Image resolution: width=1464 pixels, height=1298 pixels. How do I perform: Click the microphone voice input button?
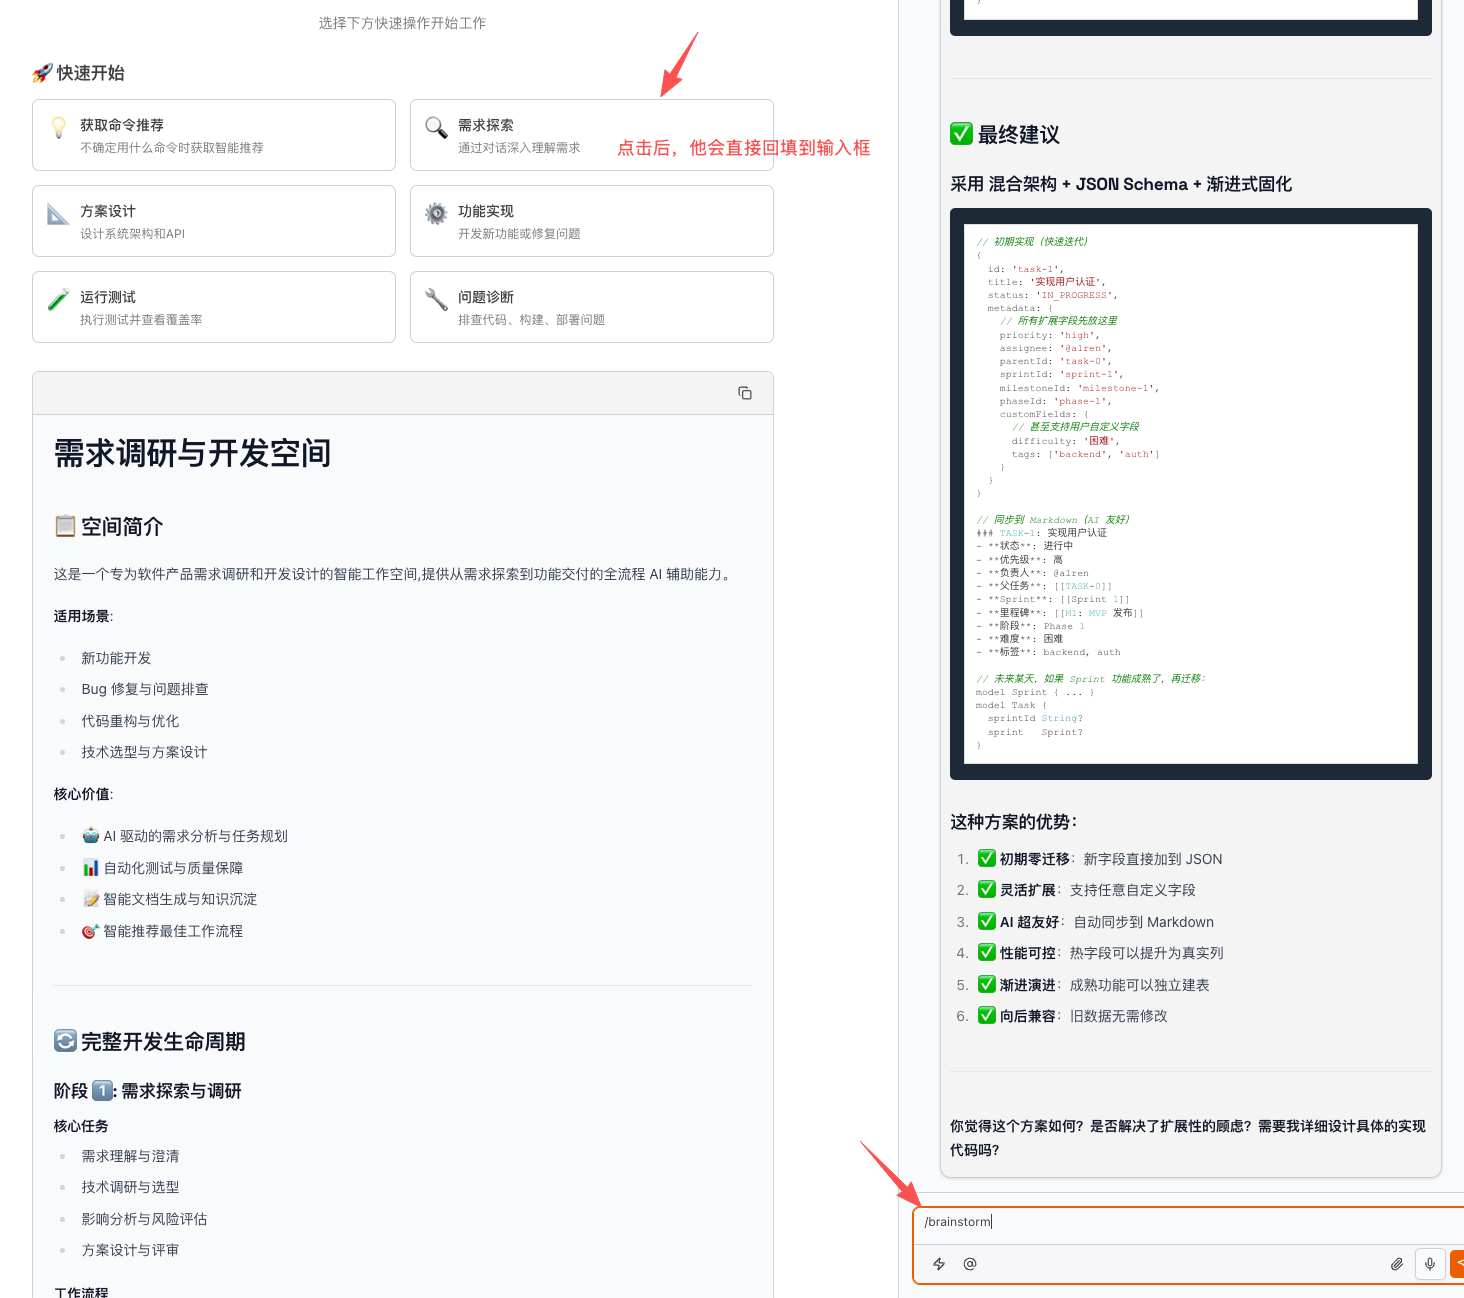click(1430, 1264)
